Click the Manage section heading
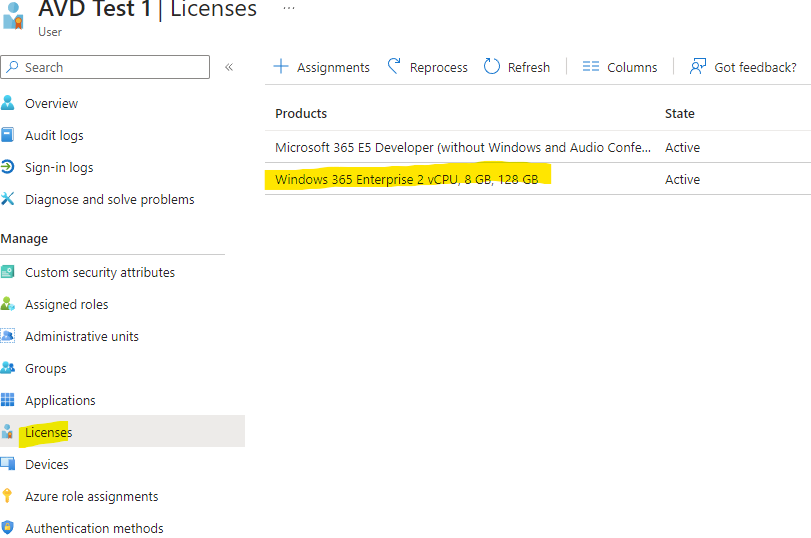This screenshot has width=811, height=538. click(x=24, y=238)
